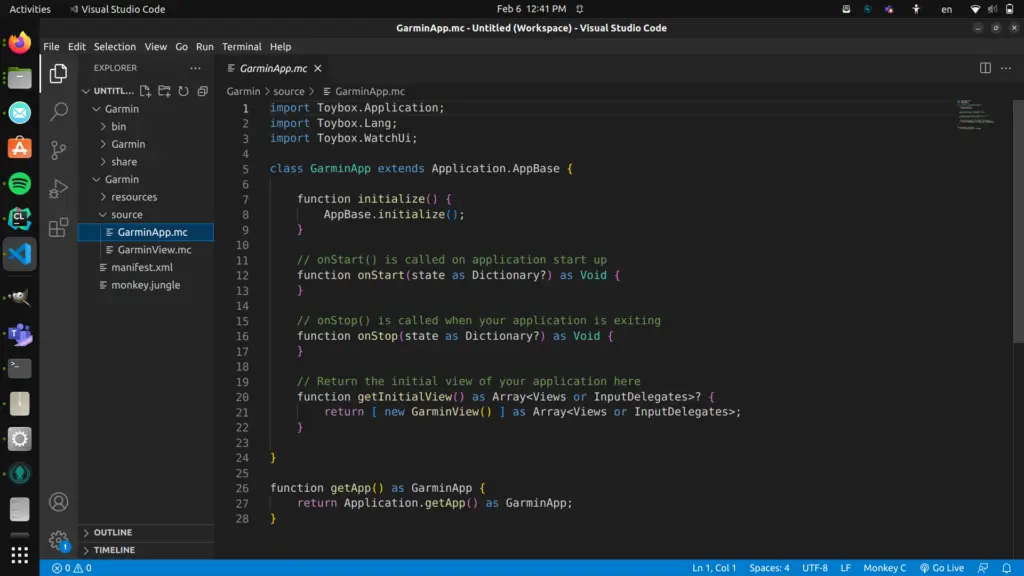Change indentation via Spaces: 4
Viewport: 1024px width, 576px height.
[x=769, y=568]
